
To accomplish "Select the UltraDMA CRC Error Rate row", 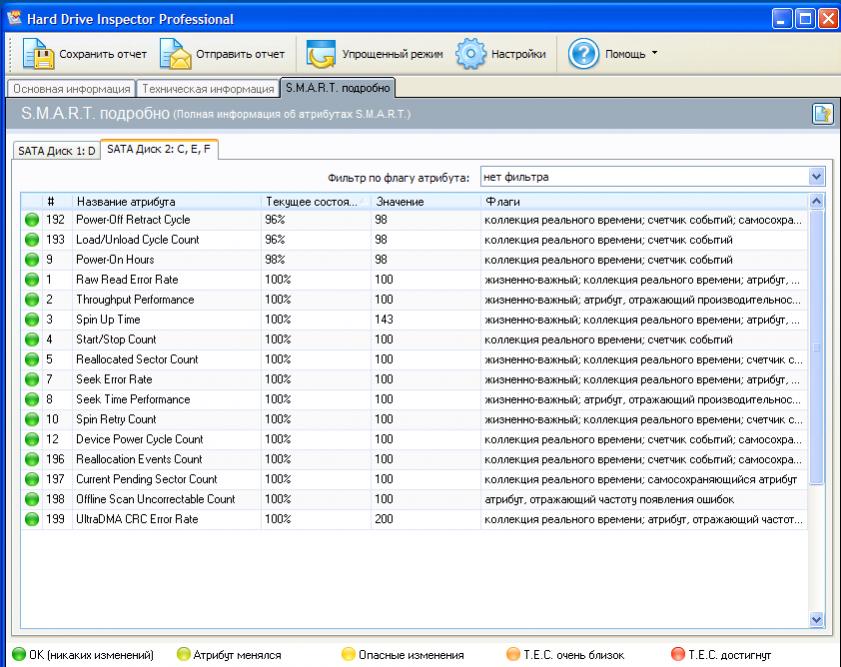I will pyautogui.click(x=137, y=520).
